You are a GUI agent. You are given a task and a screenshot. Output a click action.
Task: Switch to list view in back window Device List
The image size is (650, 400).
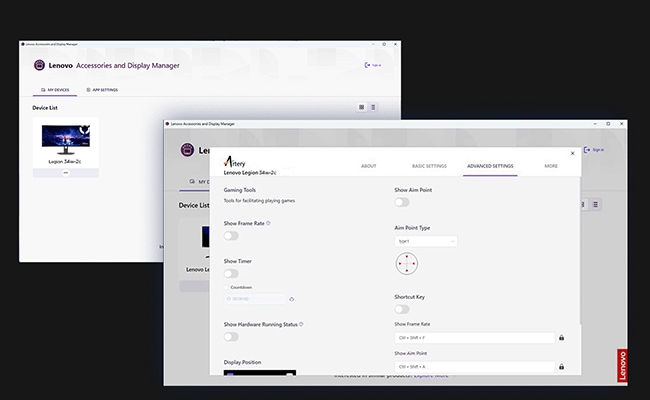(x=373, y=107)
